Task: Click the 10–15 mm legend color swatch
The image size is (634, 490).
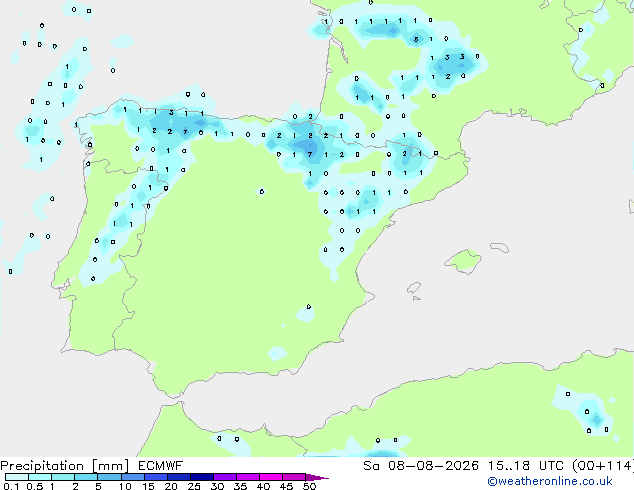Action: point(132,477)
